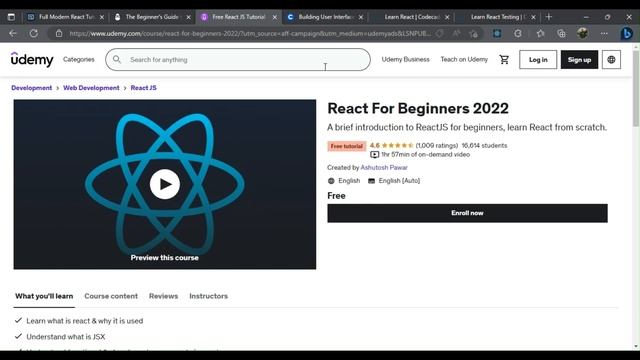Click the browser extension refresh-circle icon

518,33
